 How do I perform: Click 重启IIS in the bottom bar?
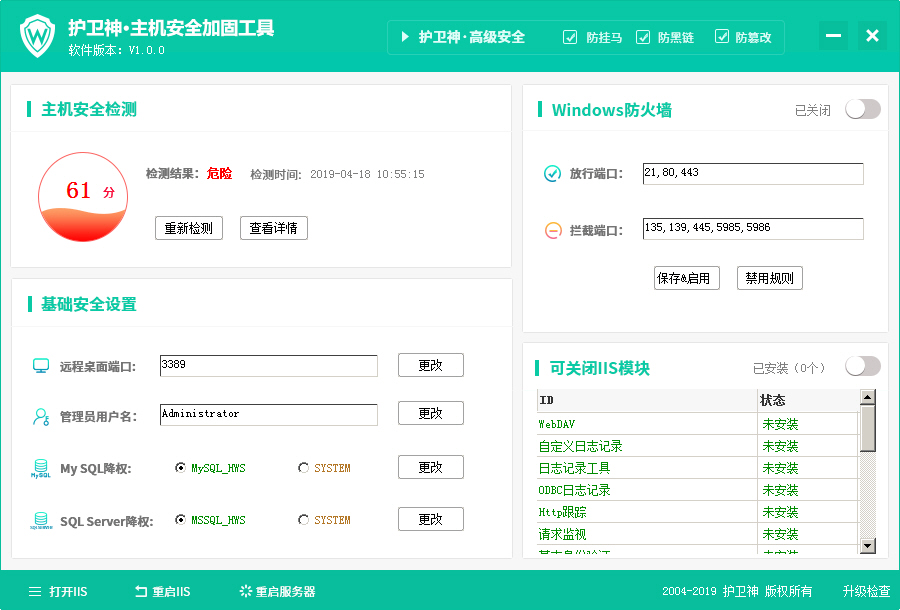click(x=162, y=592)
